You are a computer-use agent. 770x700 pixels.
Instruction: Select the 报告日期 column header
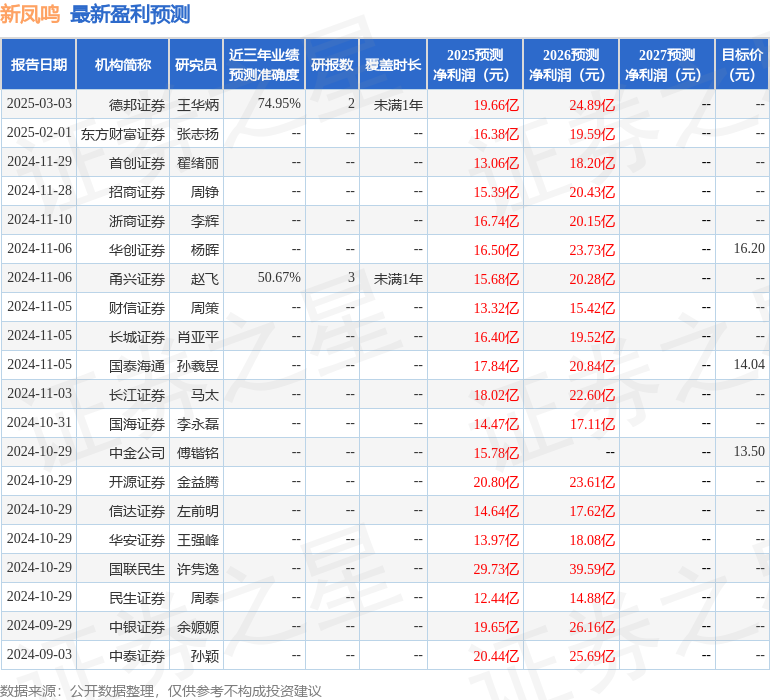coord(39,64)
